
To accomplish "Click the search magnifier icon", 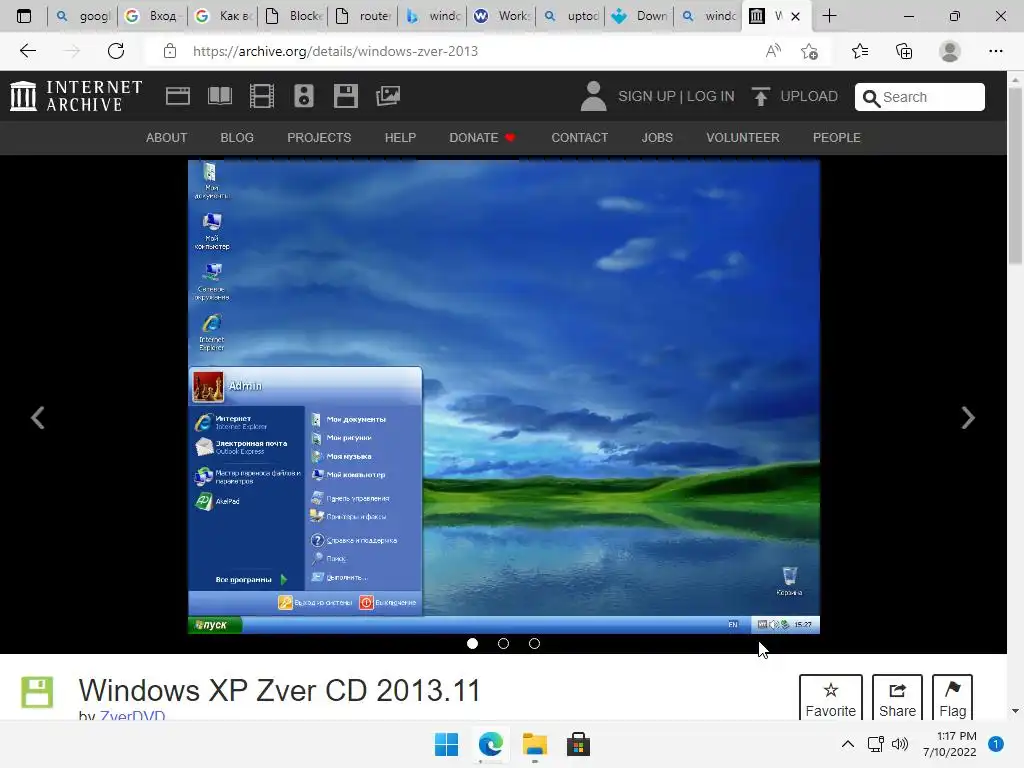I will [x=871, y=98].
